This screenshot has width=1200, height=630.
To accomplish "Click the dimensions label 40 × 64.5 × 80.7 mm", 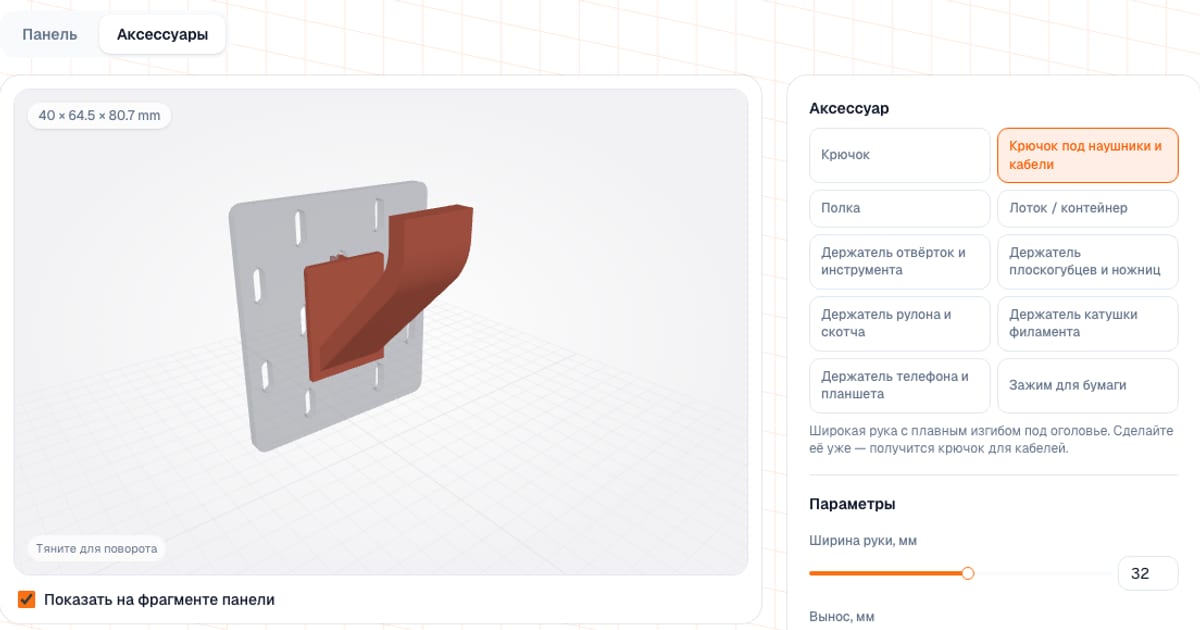I will (x=99, y=115).
